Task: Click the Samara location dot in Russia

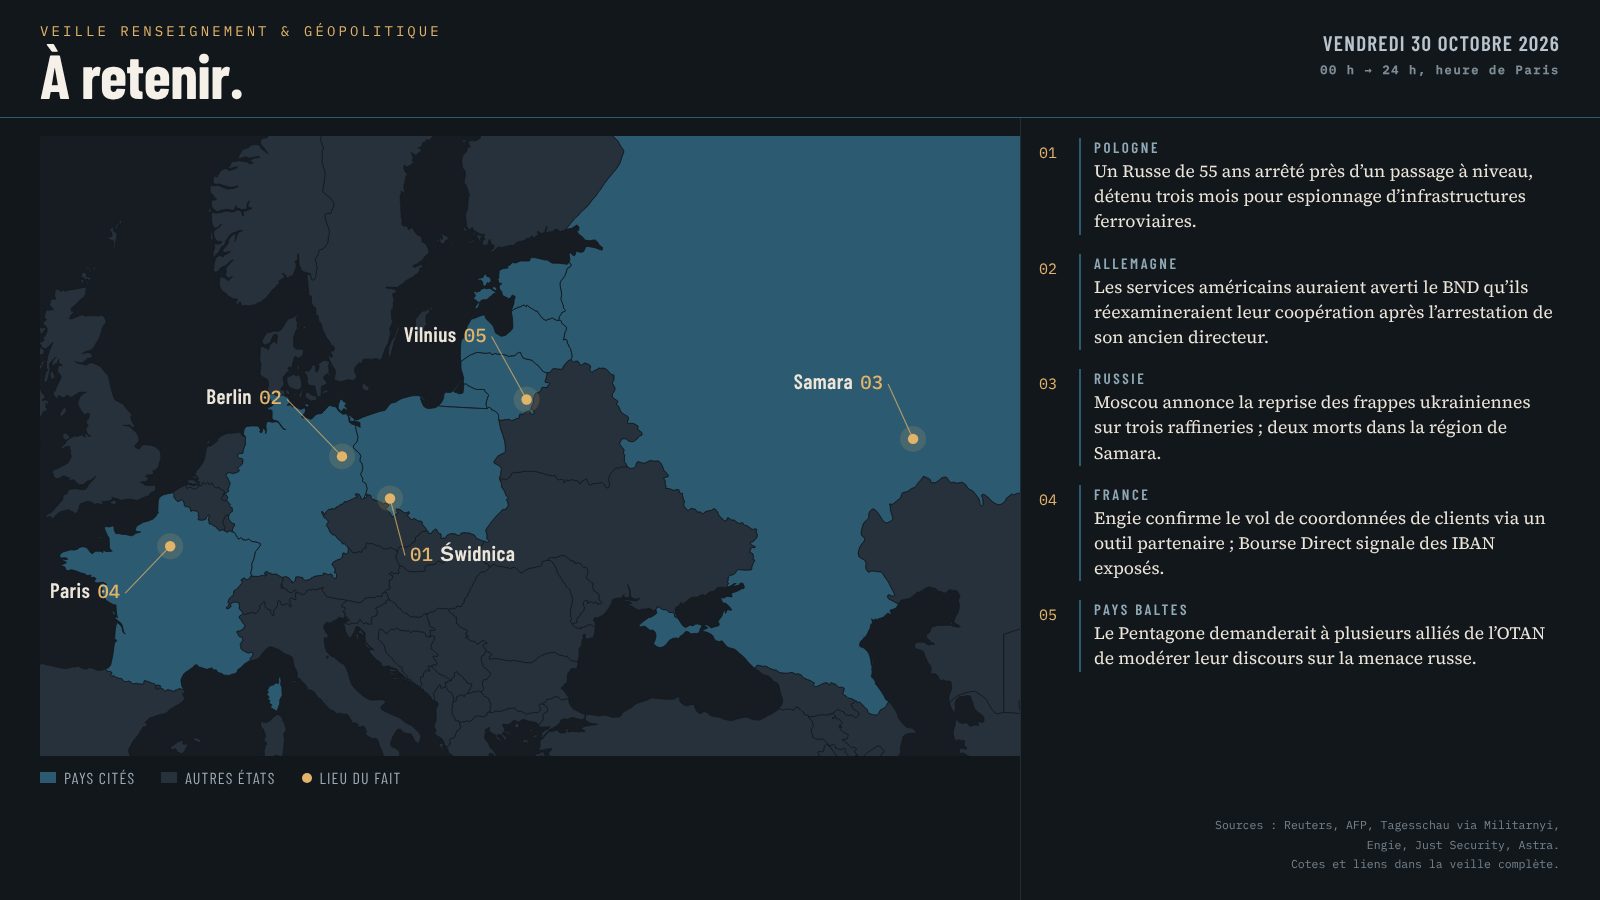Action: tap(912, 439)
